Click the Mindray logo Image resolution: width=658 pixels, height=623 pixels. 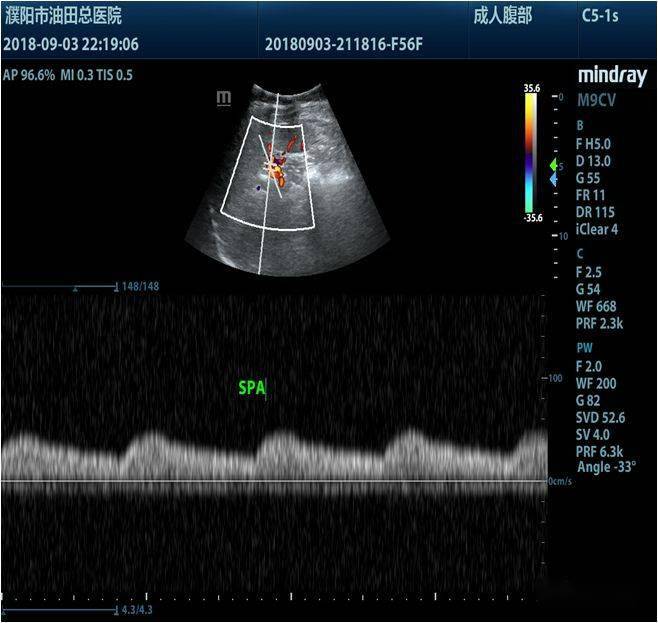pyautogui.click(x=612, y=75)
